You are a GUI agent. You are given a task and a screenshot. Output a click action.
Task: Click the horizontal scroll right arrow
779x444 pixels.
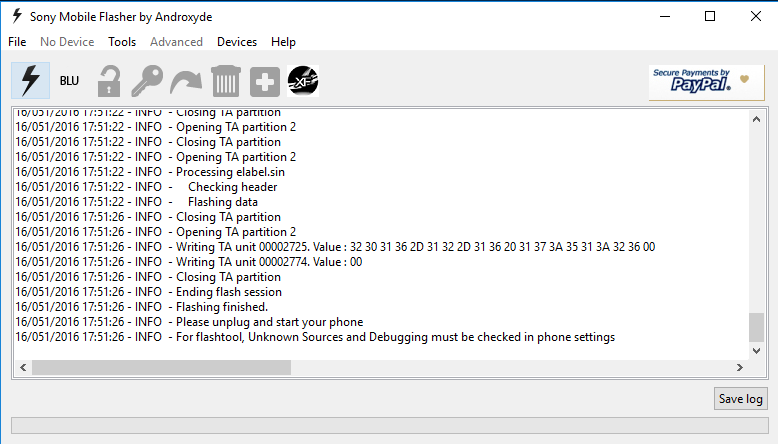pos(740,368)
